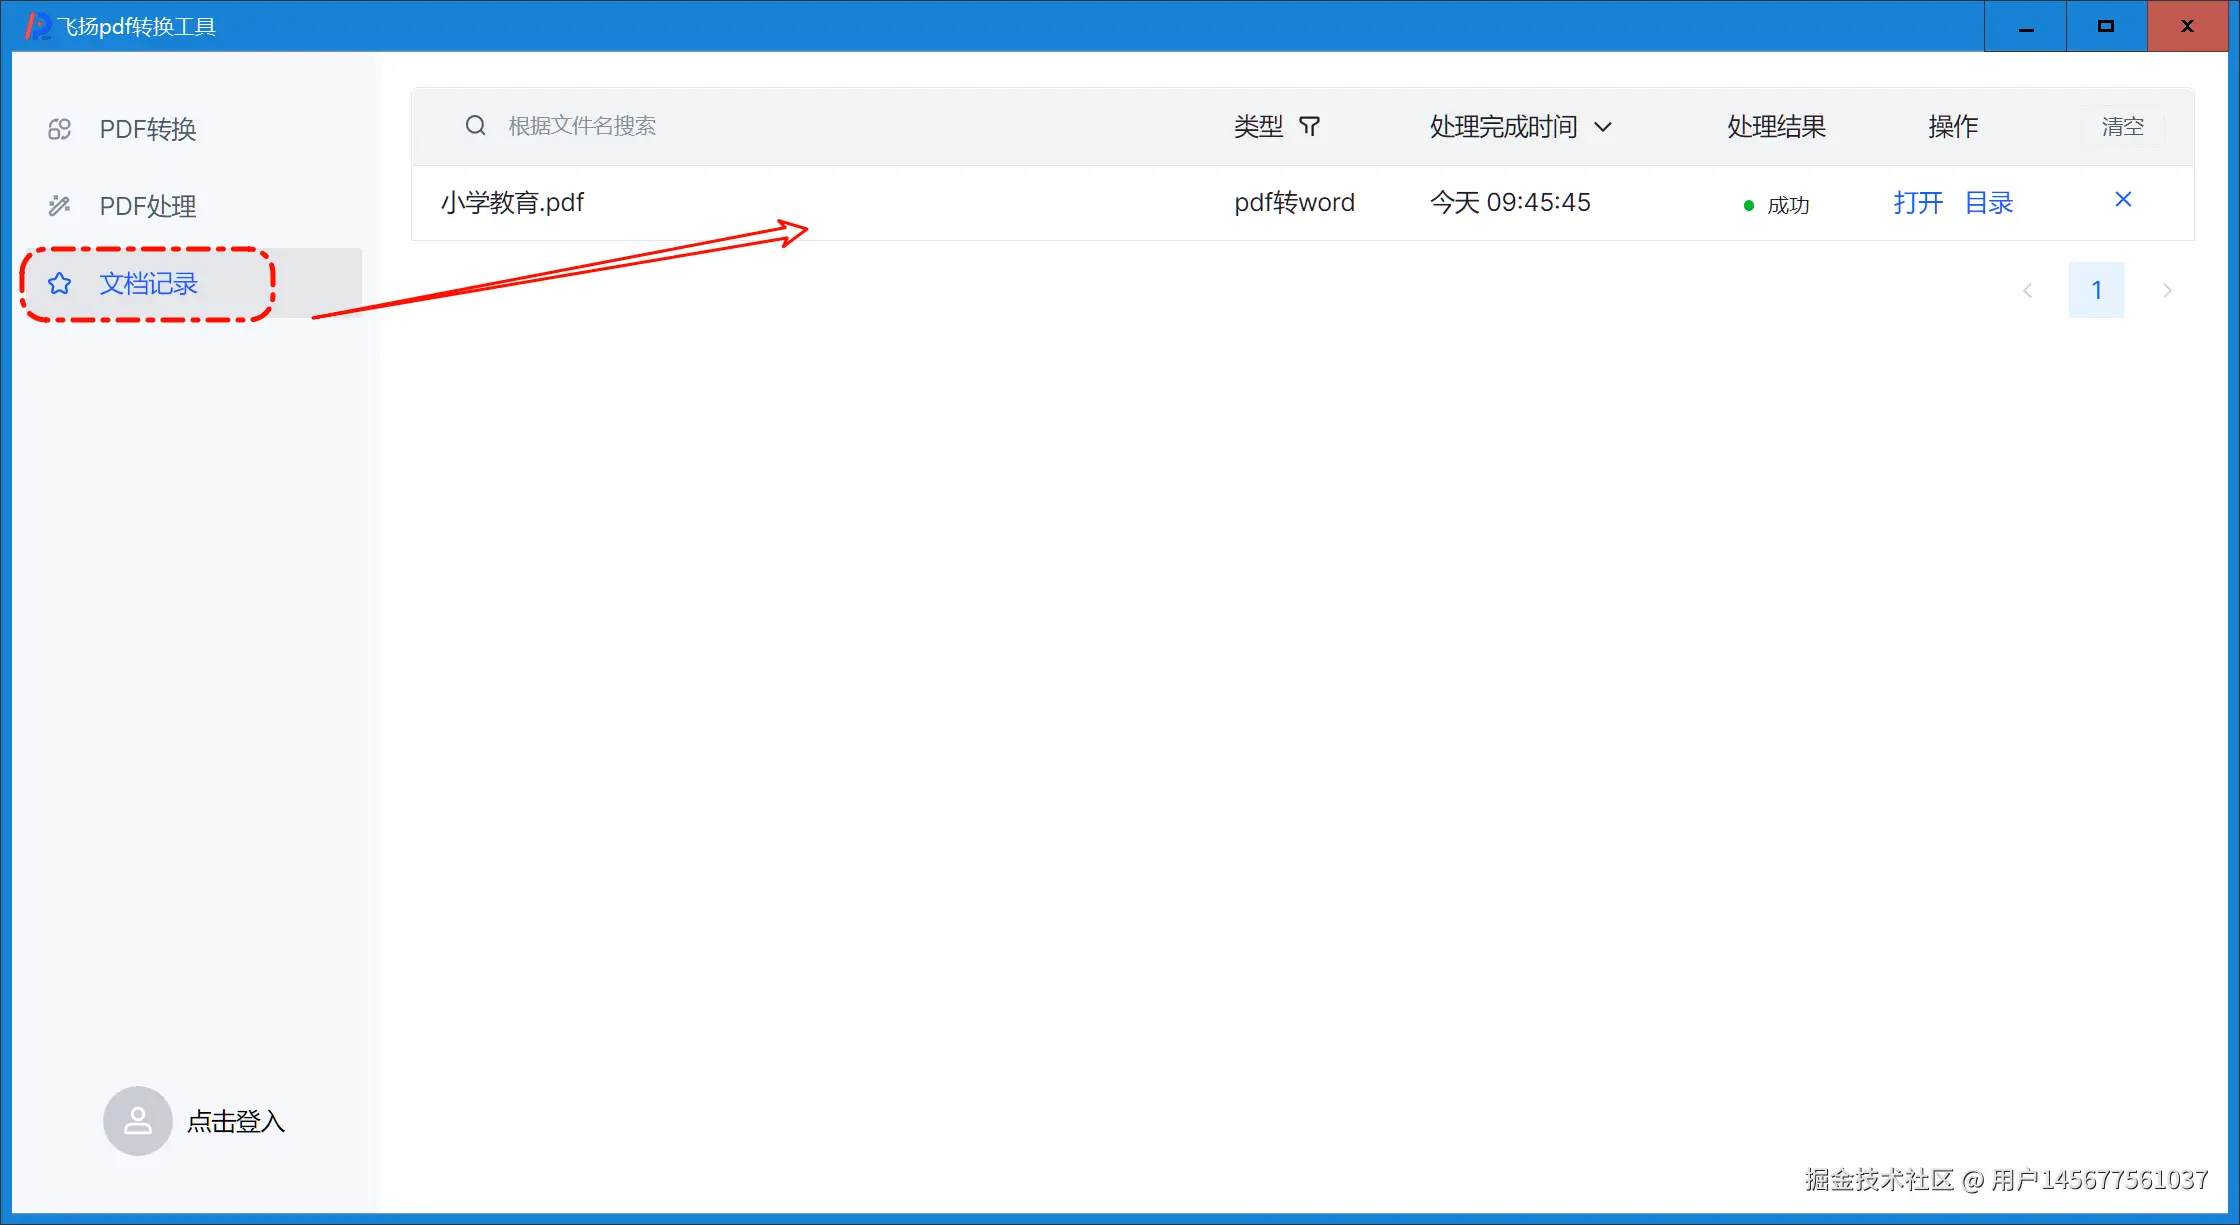Click the PDF转换 sidebar icon
The width and height of the screenshot is (2240, 1225).
click(x=59, y=129)
